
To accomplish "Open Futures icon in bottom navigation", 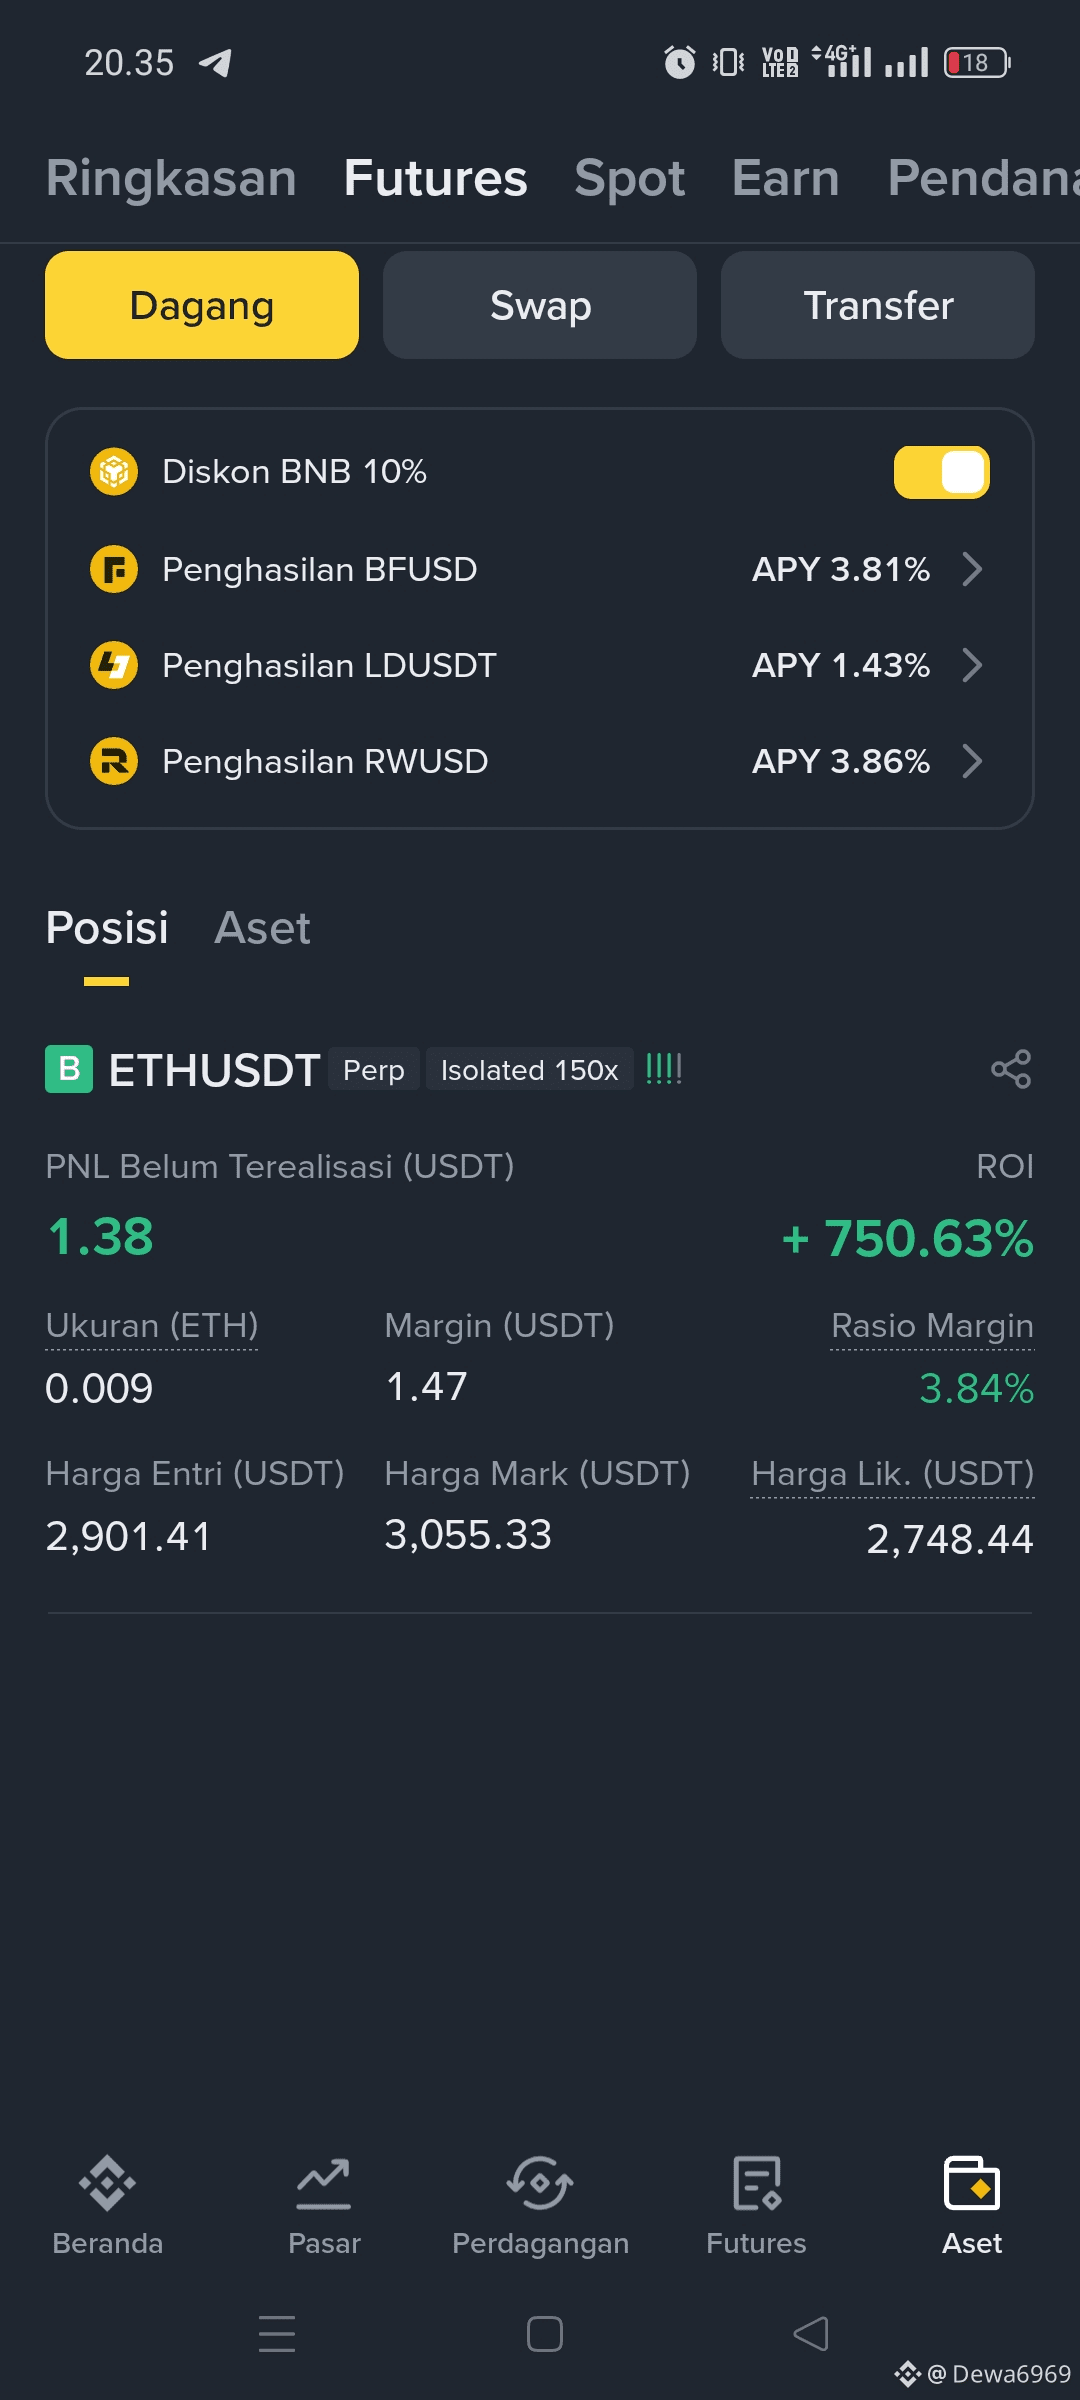I will tap(756, 2183).
